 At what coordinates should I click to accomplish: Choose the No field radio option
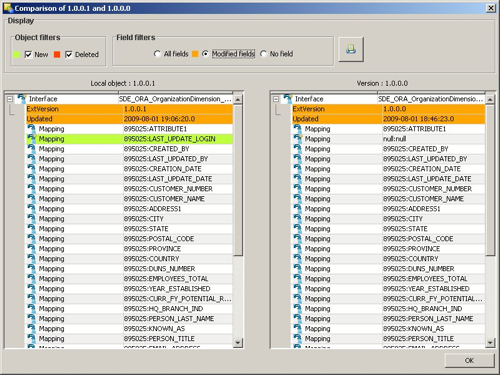(263, 54)
